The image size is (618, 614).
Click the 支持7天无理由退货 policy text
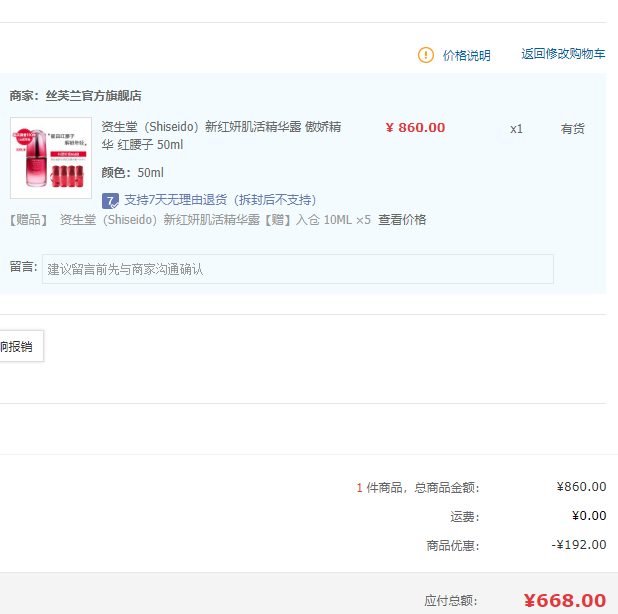click(220, 200)
